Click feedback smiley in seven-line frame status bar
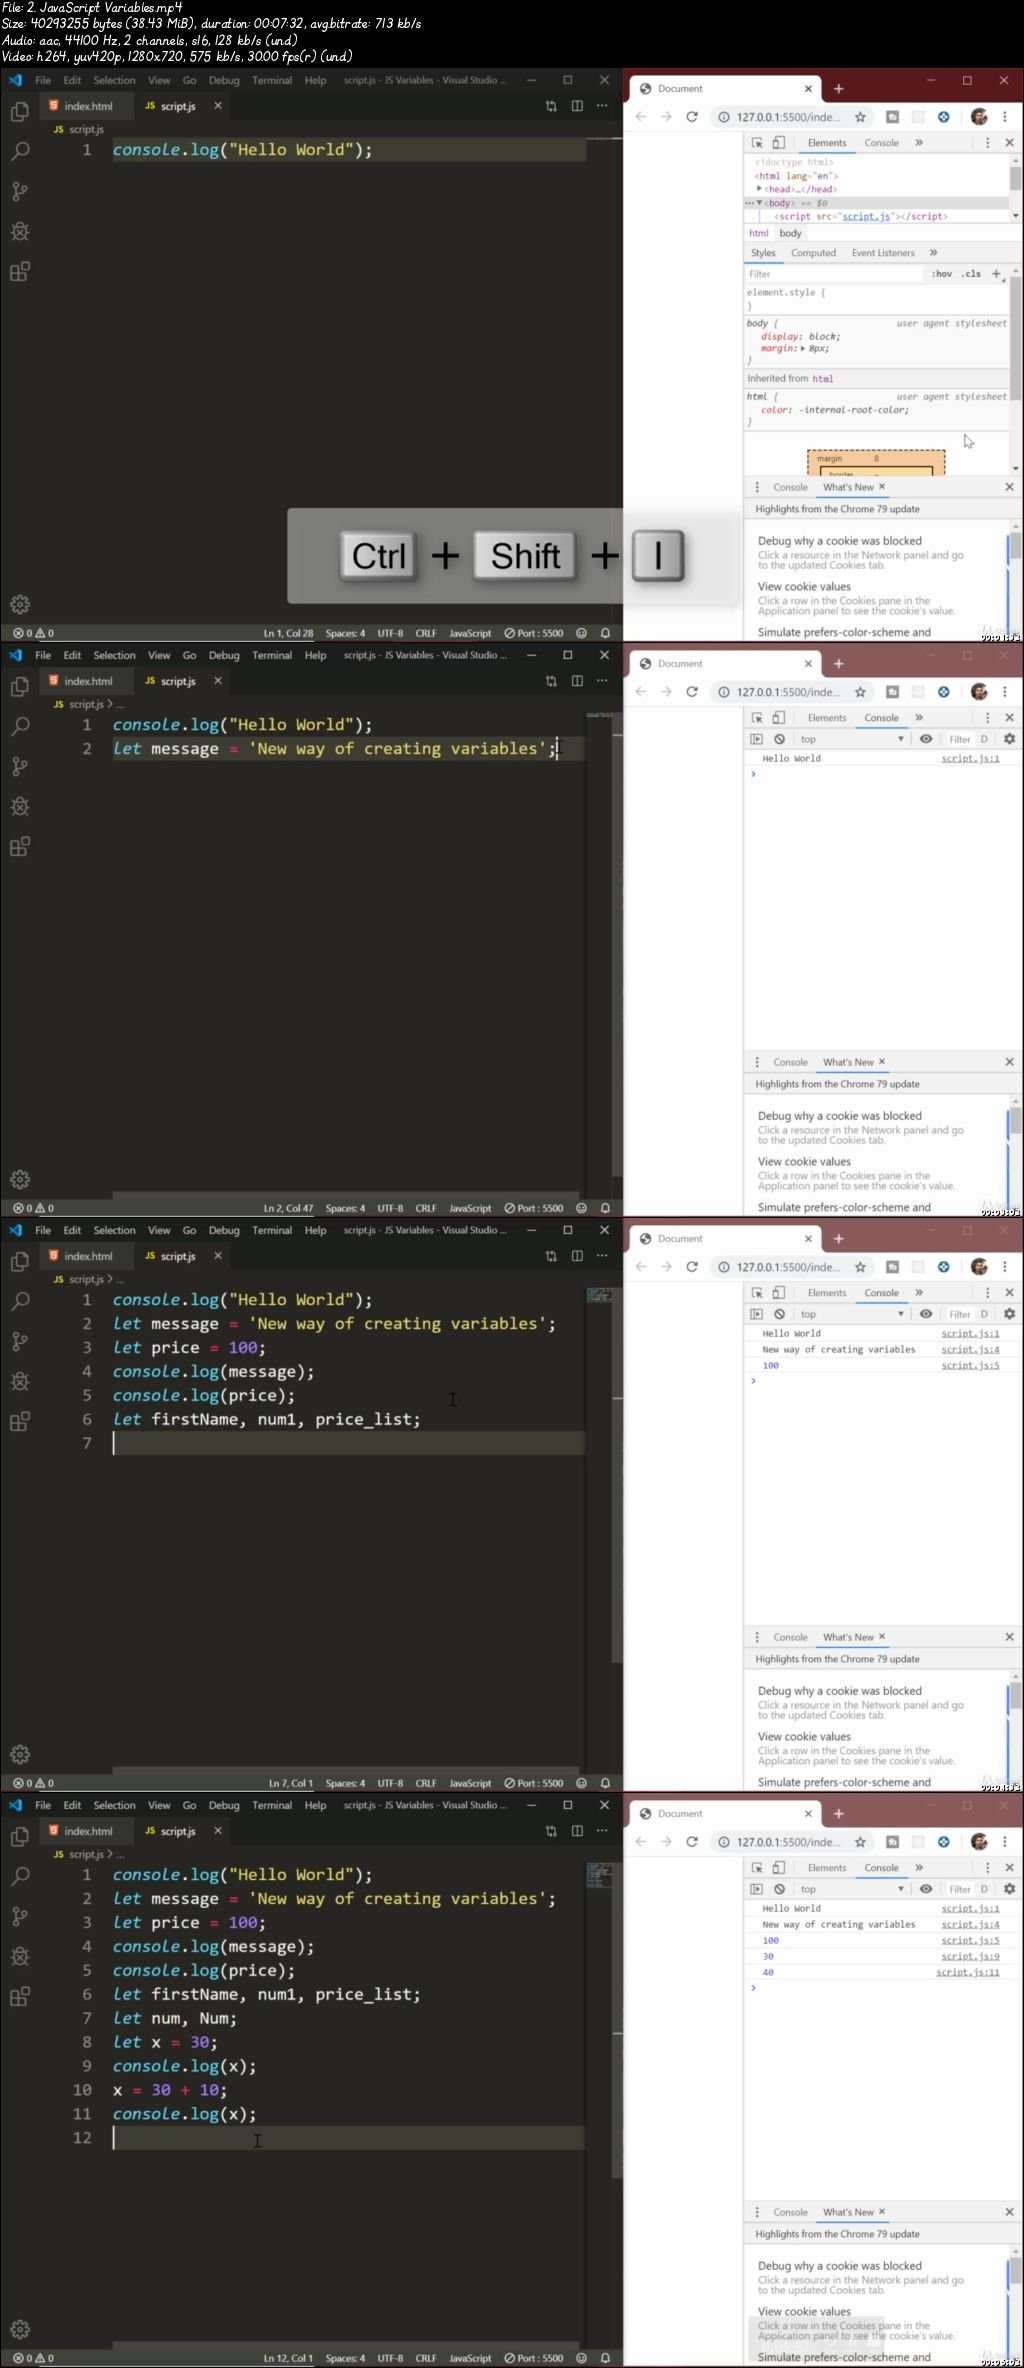This screenshot has width=1024, height=2368. 581,1783
